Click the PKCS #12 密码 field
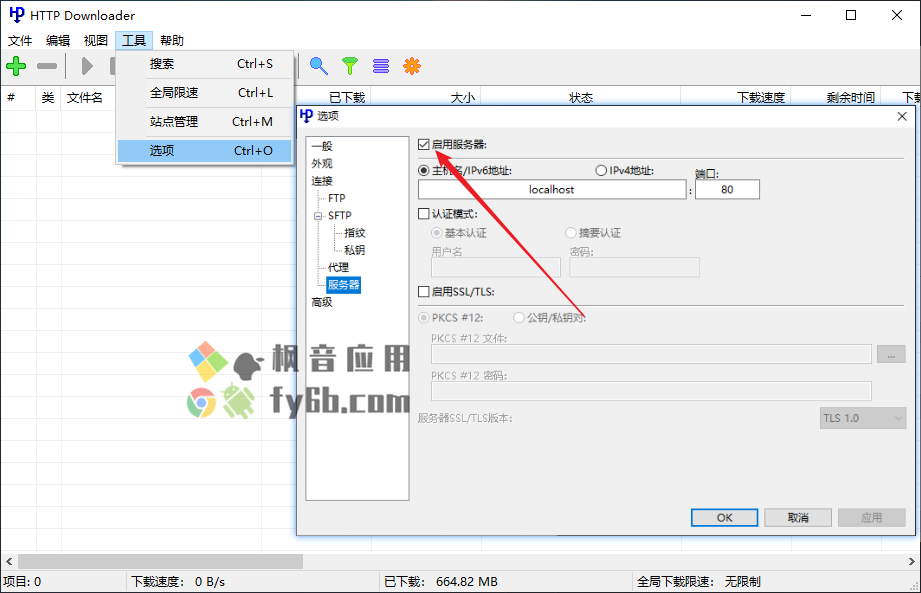Viewport: 921px width, 593px height. click(651, 391)
